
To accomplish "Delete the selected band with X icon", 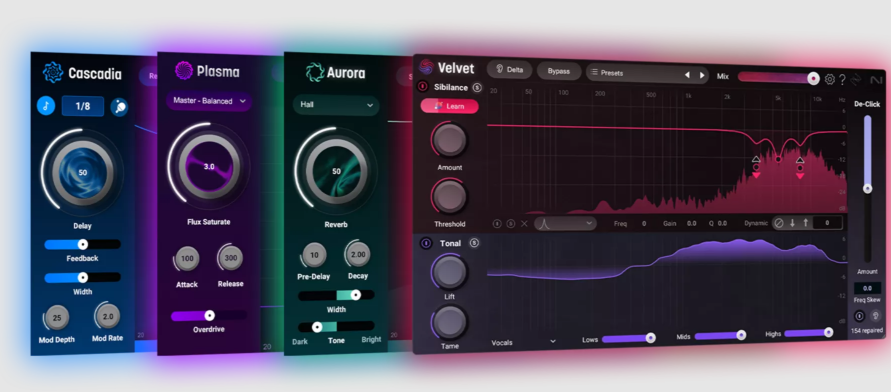I will [x=524, y=224].
